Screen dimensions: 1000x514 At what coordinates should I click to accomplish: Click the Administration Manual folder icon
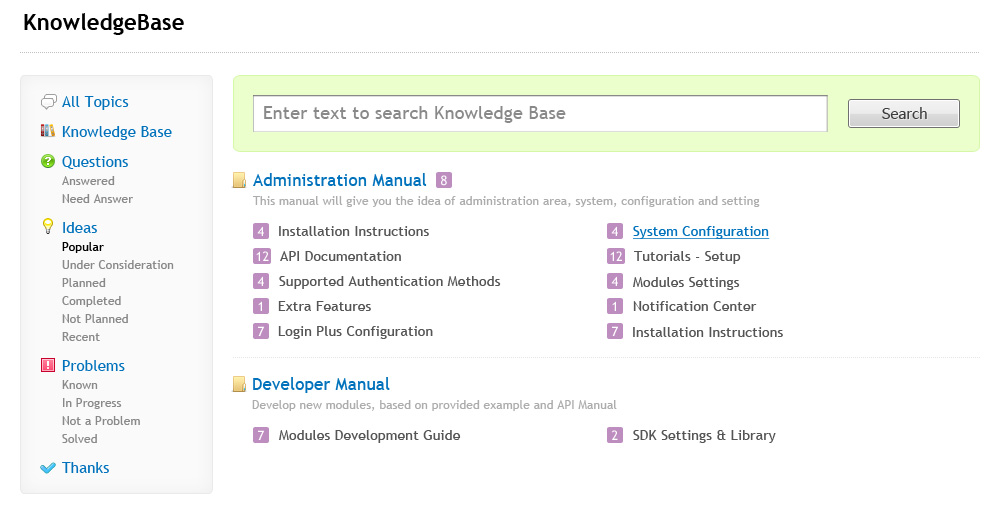[240, 181]
